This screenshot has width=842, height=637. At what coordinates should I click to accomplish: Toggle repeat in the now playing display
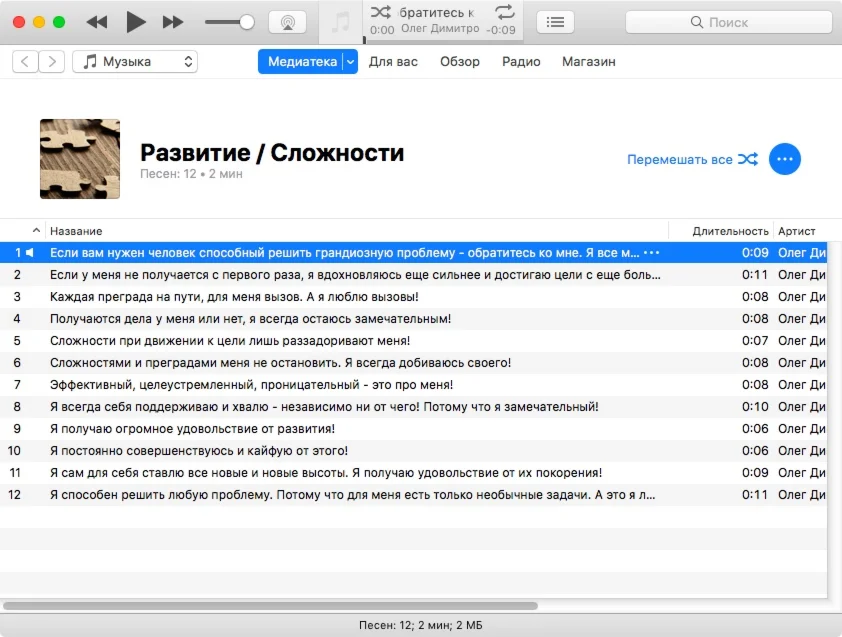pyautogui.click(x=505, y=12)
